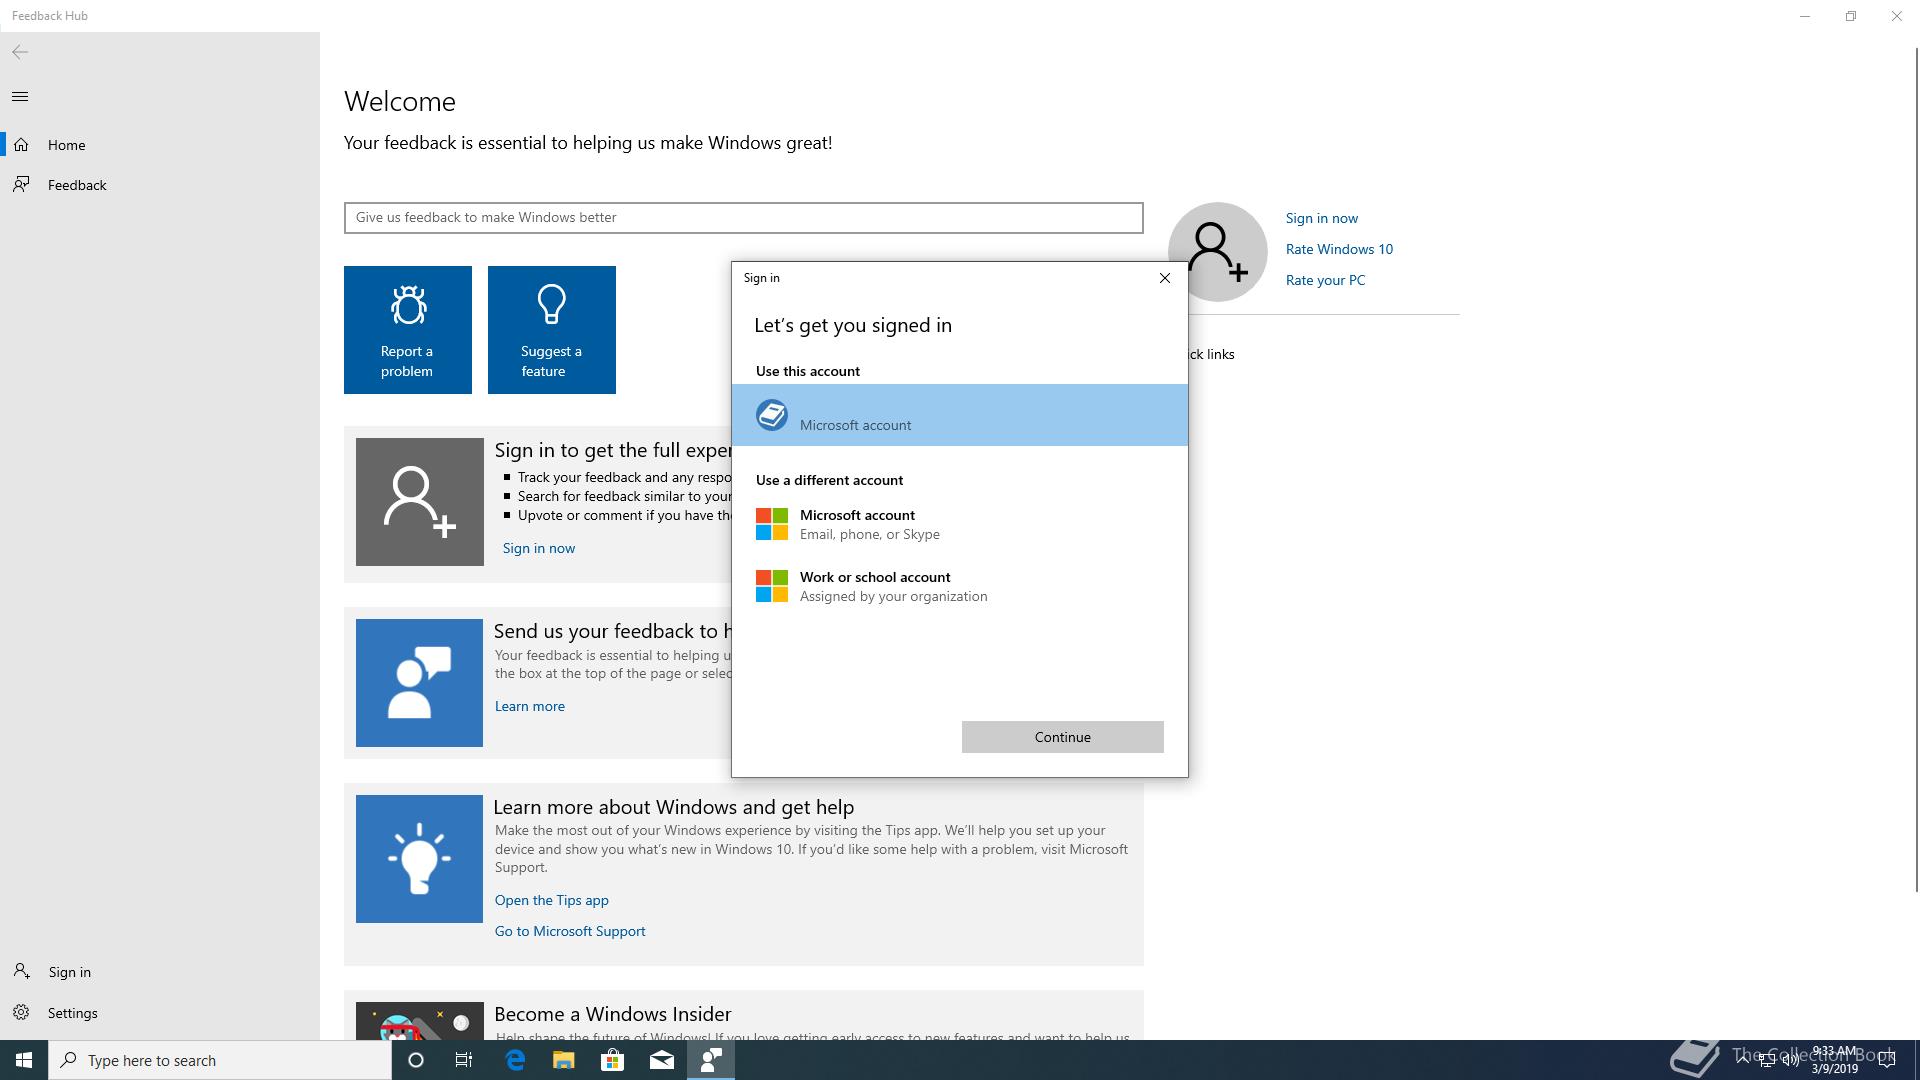The image size is (1920, 1080).
Task: Open Cortana circle icon on taskbar
Action: (416, 1060)
